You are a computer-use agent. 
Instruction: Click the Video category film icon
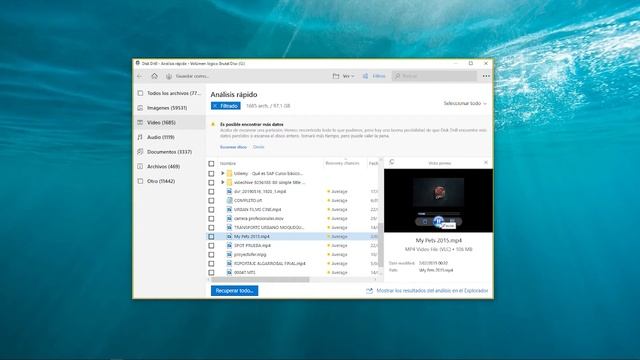coord(140,122)
